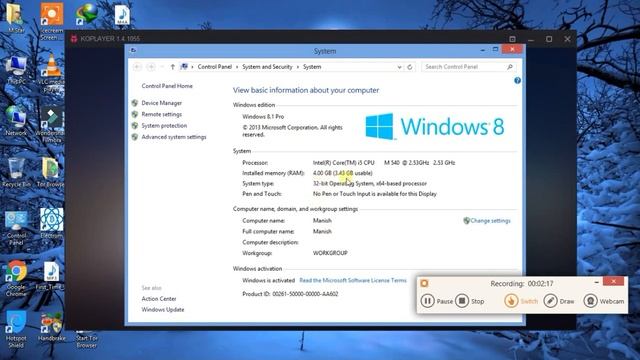Go to Control Panel Home

167,86
